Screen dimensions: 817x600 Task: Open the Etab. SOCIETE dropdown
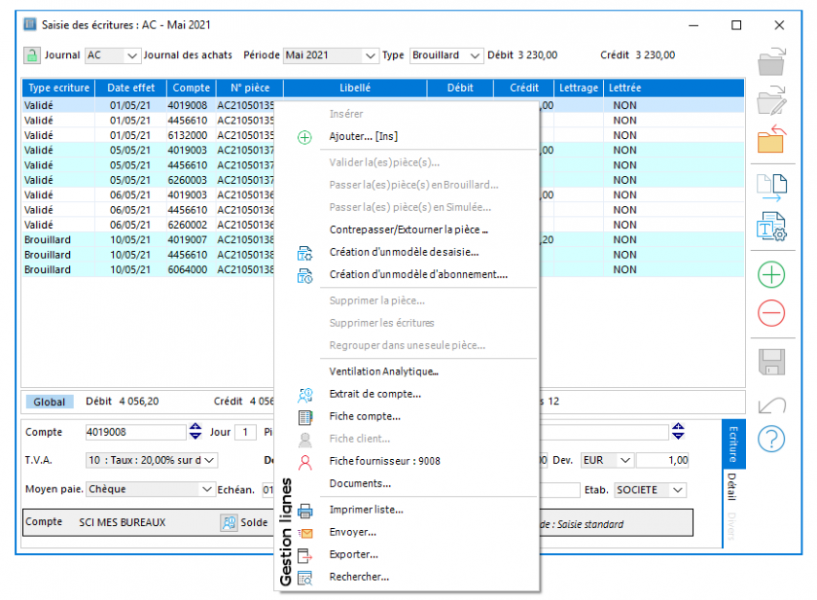tap(677, 490)
